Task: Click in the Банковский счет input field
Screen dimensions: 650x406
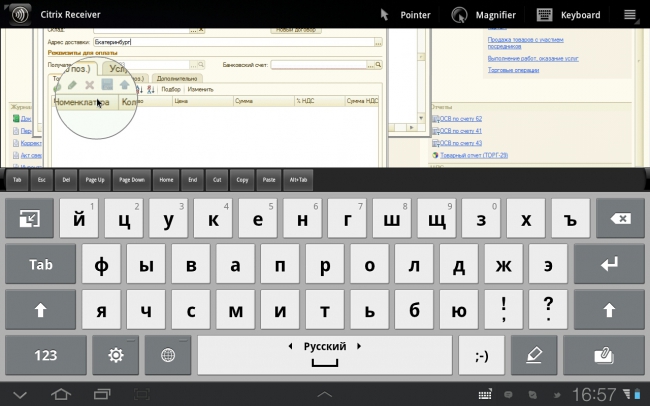Action: pyautogui.click(x=319, y=65)
